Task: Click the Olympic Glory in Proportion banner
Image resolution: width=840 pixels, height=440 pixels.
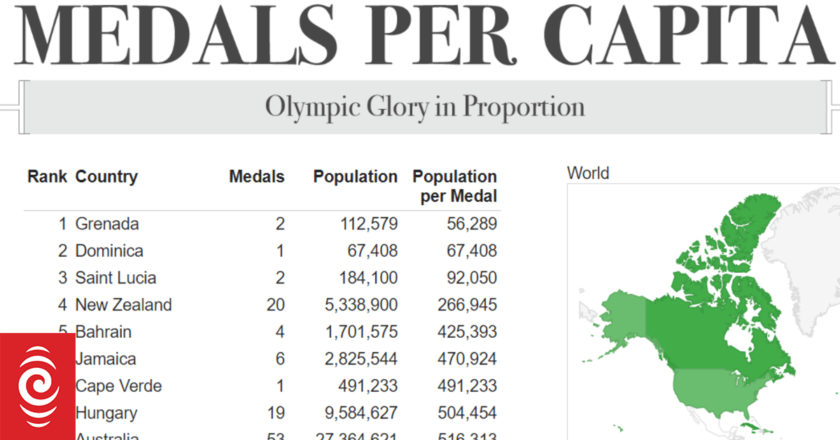Action: tap(425, 106)
